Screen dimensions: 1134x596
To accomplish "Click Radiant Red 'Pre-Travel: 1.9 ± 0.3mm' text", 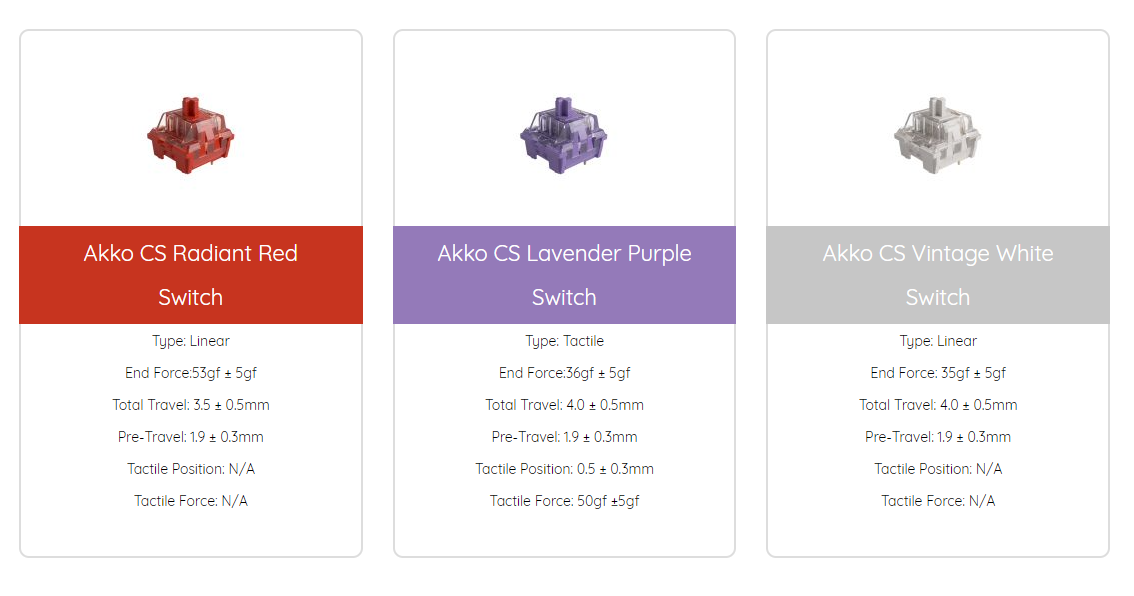I will click(191, 437).
